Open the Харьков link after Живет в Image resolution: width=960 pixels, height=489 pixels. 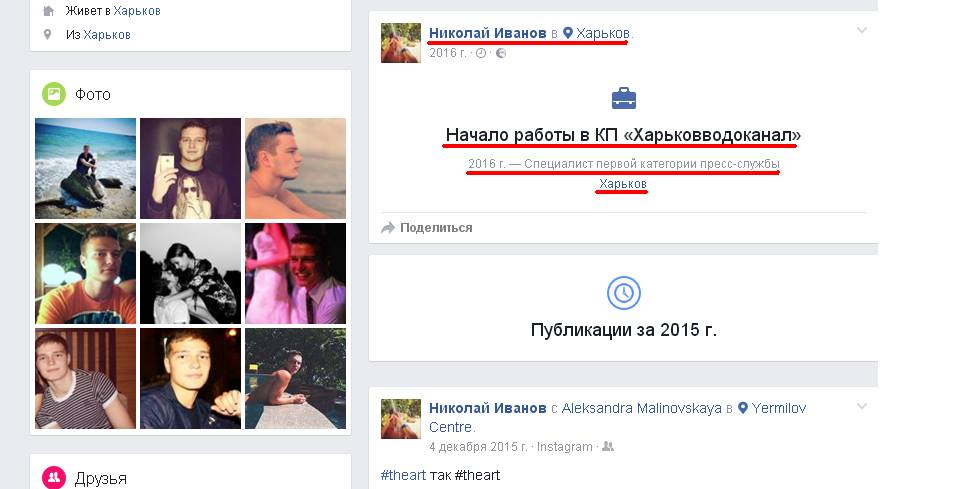click(137, 11)
